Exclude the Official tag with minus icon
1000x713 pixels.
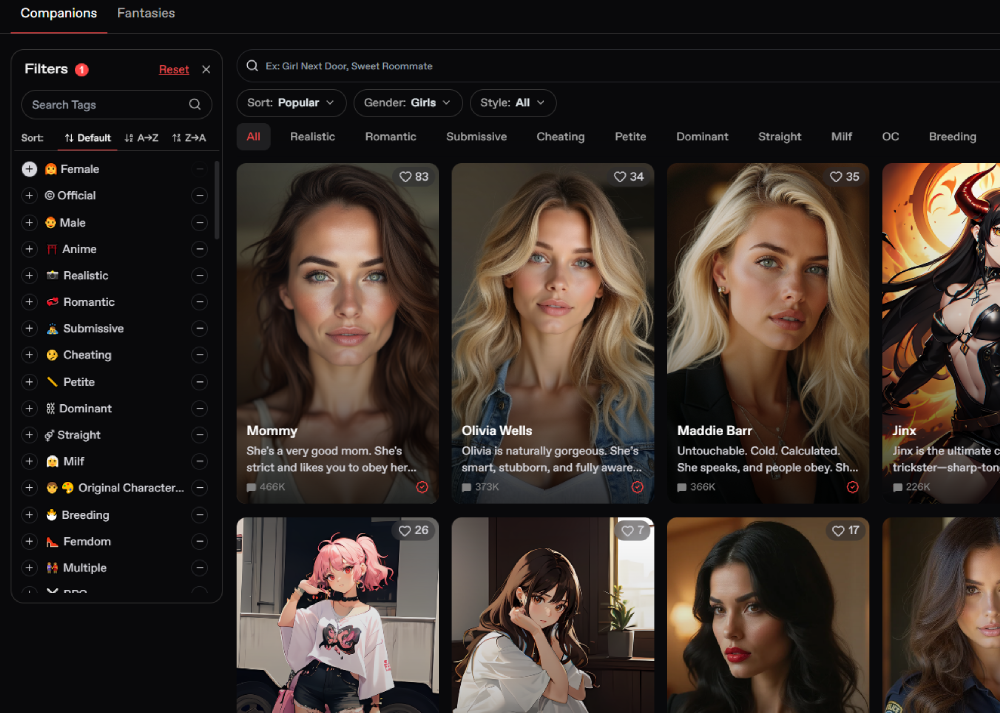200,196
